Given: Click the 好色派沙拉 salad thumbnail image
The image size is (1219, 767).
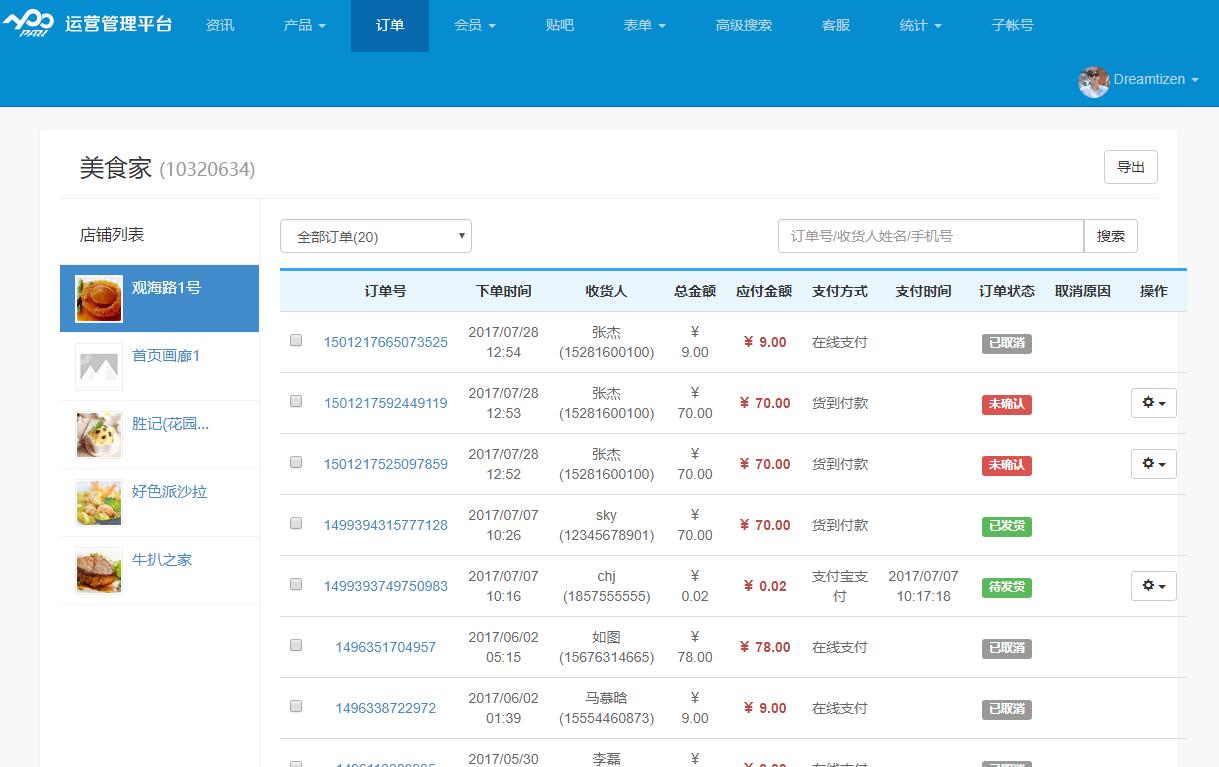Looking at the screenshot, I should (99, 503).
